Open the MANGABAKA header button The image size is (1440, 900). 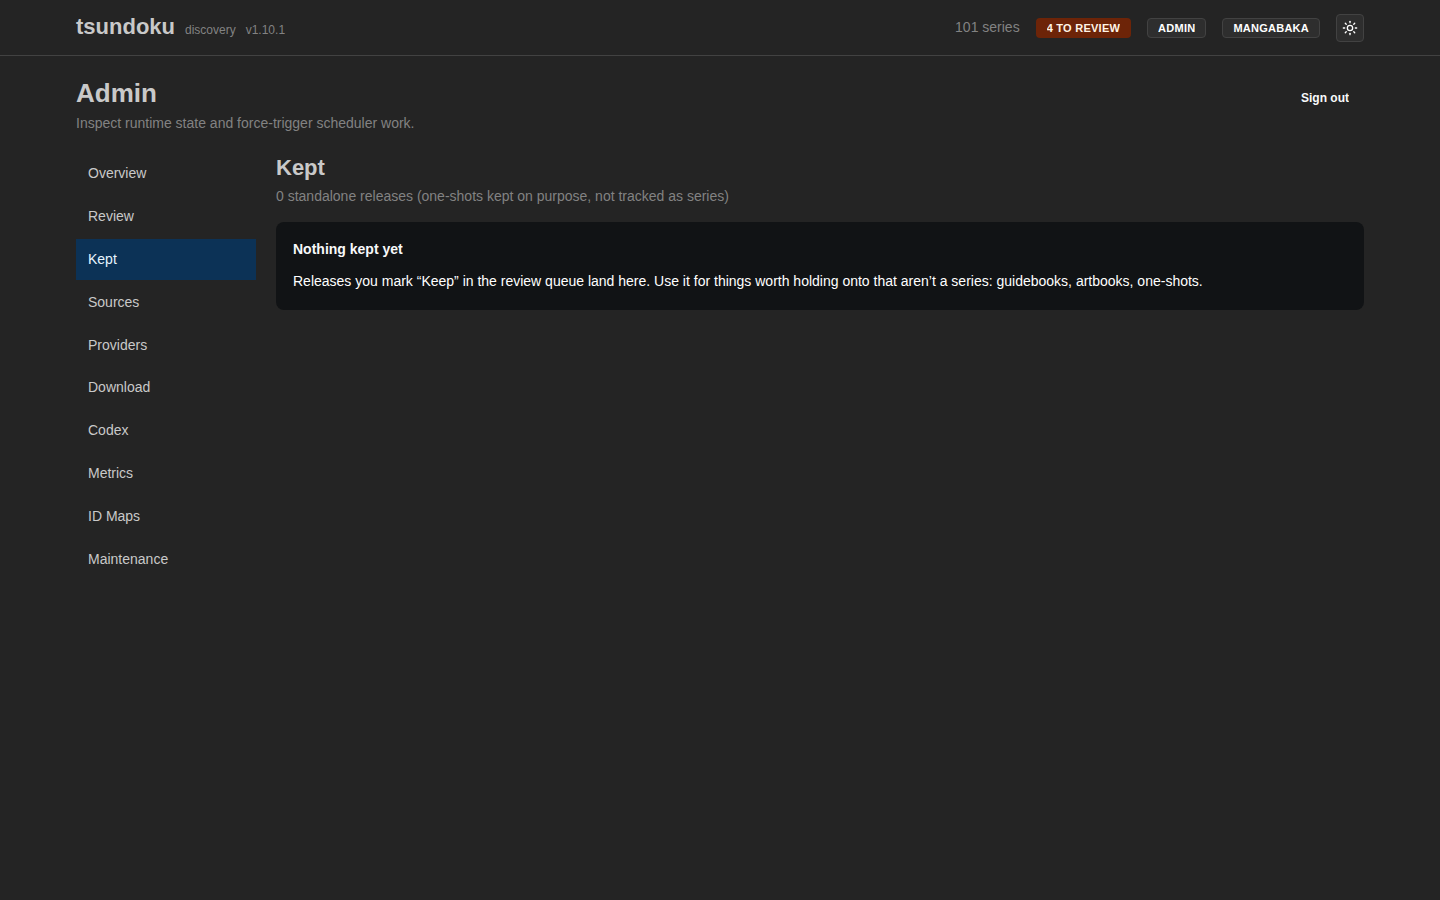click(x=1270, y=28)
